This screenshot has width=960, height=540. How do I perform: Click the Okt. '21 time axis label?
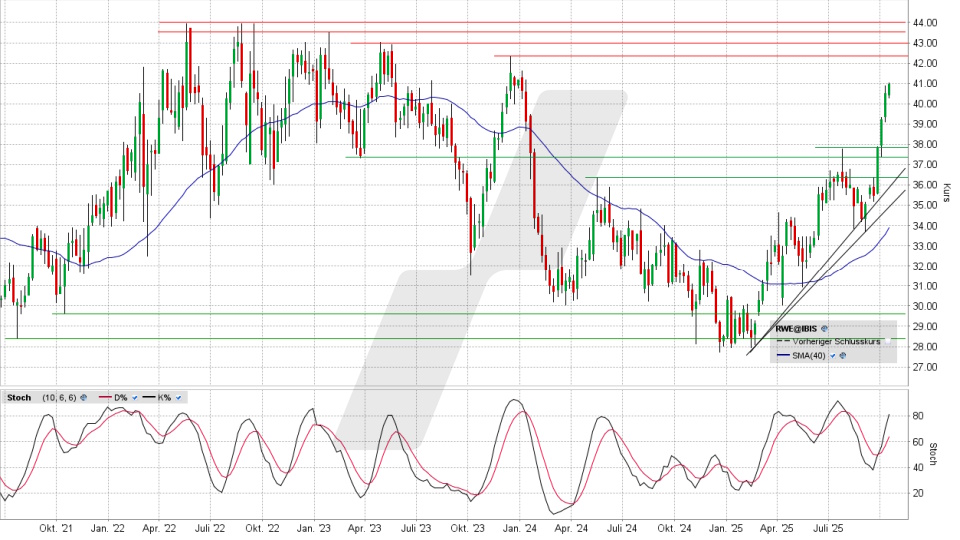55,529
